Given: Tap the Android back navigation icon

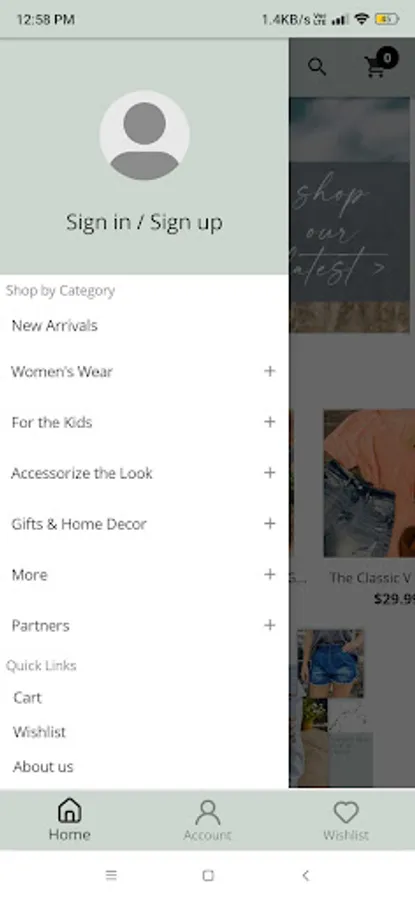Looking at the screenshot, I should (x=305, y=875).
